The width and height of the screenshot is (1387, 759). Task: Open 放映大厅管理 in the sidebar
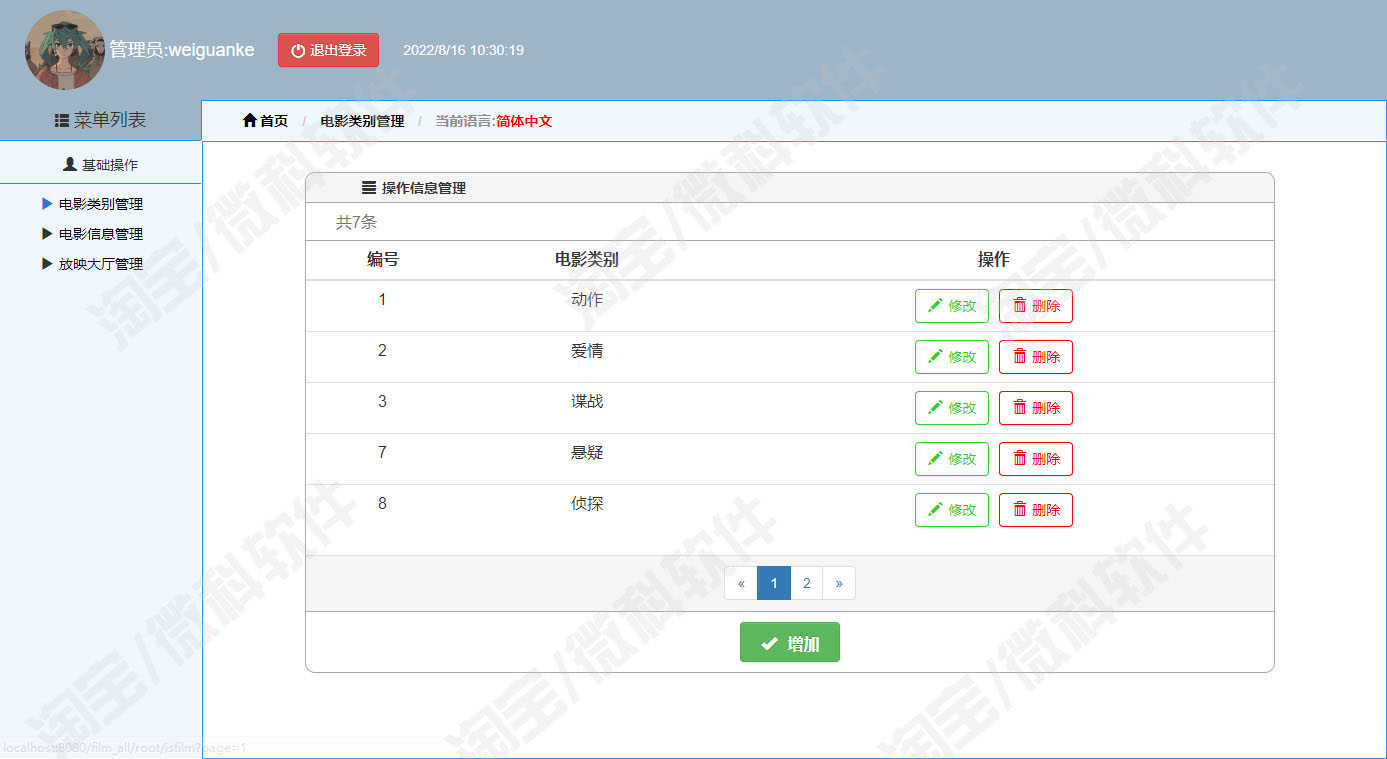tap(100, 264)
